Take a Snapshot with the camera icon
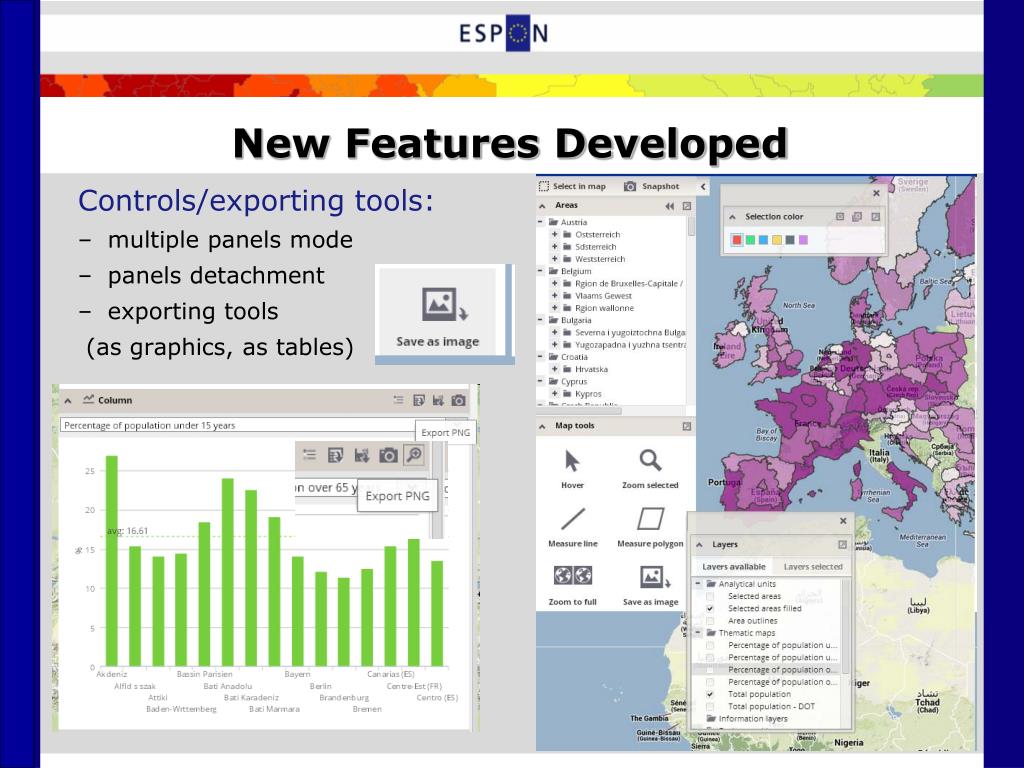 click(x=630, y=186)
